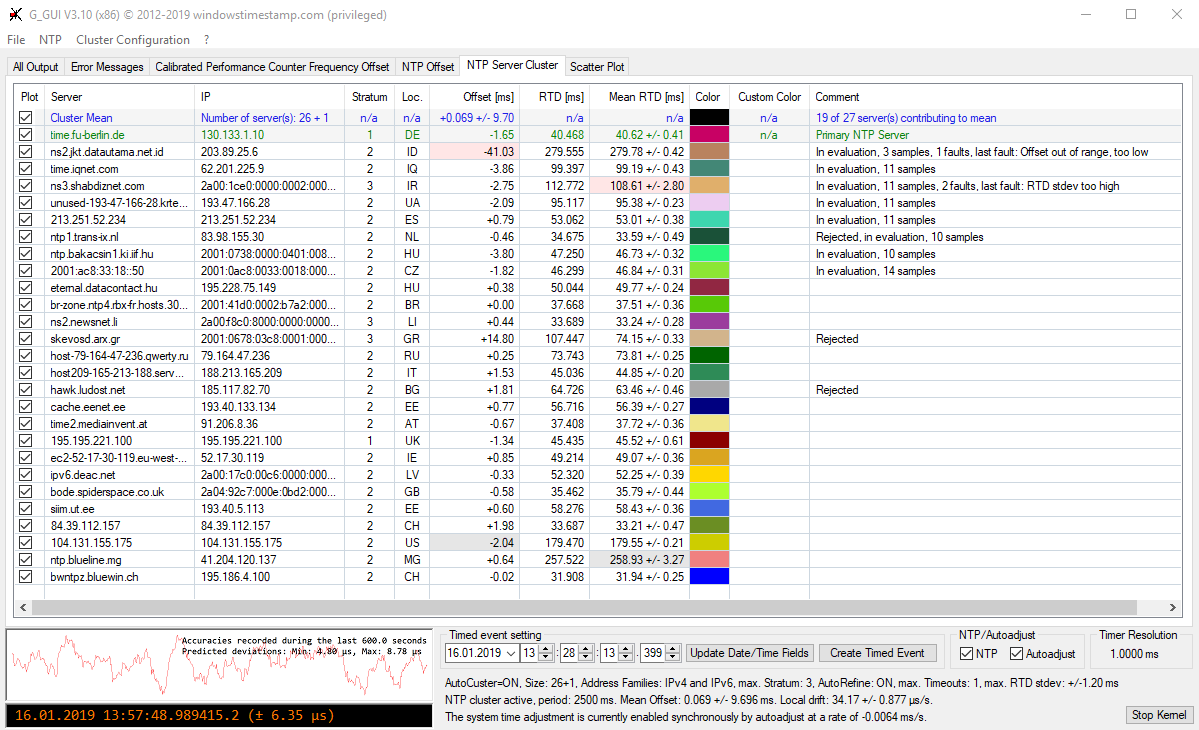The height and width of the screenshot is (730, 1199).
Task: Click the '19 of 27 server(s) contributing to mean' comment
Action: pyautogui.click(x=906, y=118)
